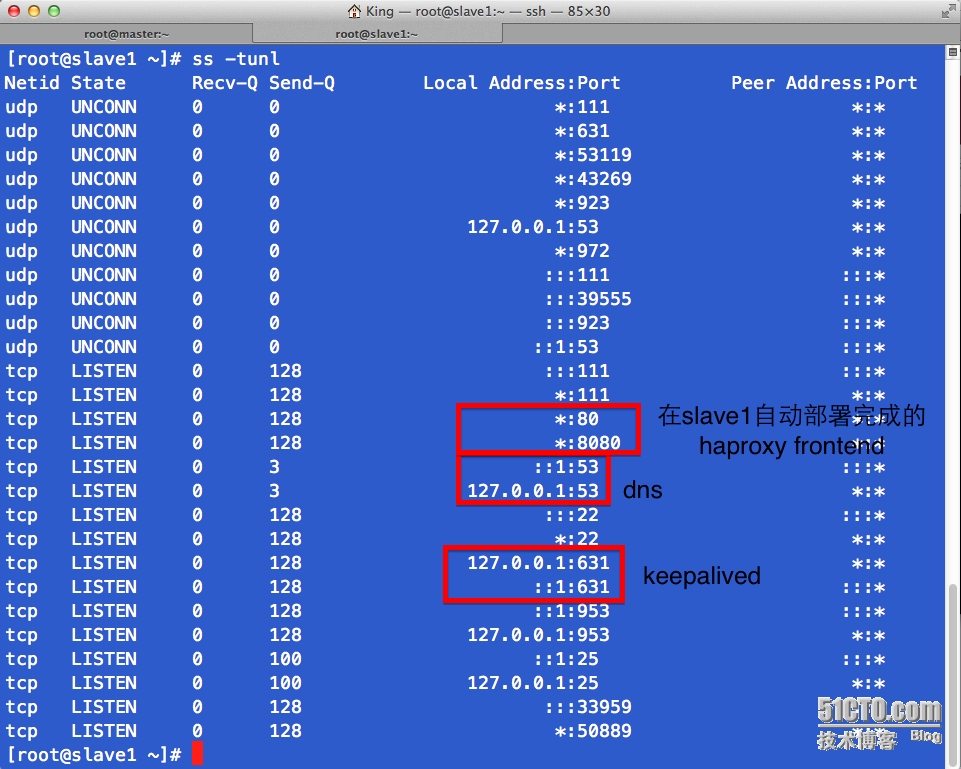Image resolution: width=961 pixels, height=769 pixels.
Task: Click the small icon atop the scrollbar
Action: [x=952, y=53]
